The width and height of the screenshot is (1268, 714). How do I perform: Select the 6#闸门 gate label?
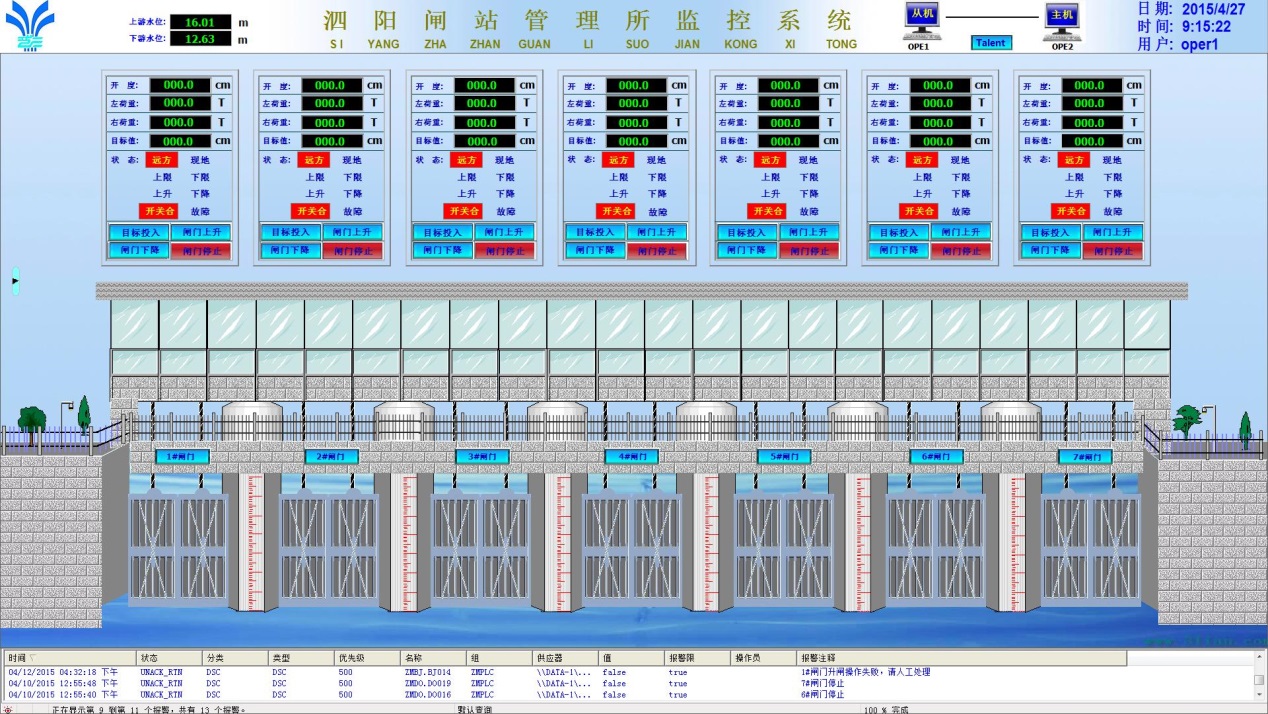click(936, 457)
